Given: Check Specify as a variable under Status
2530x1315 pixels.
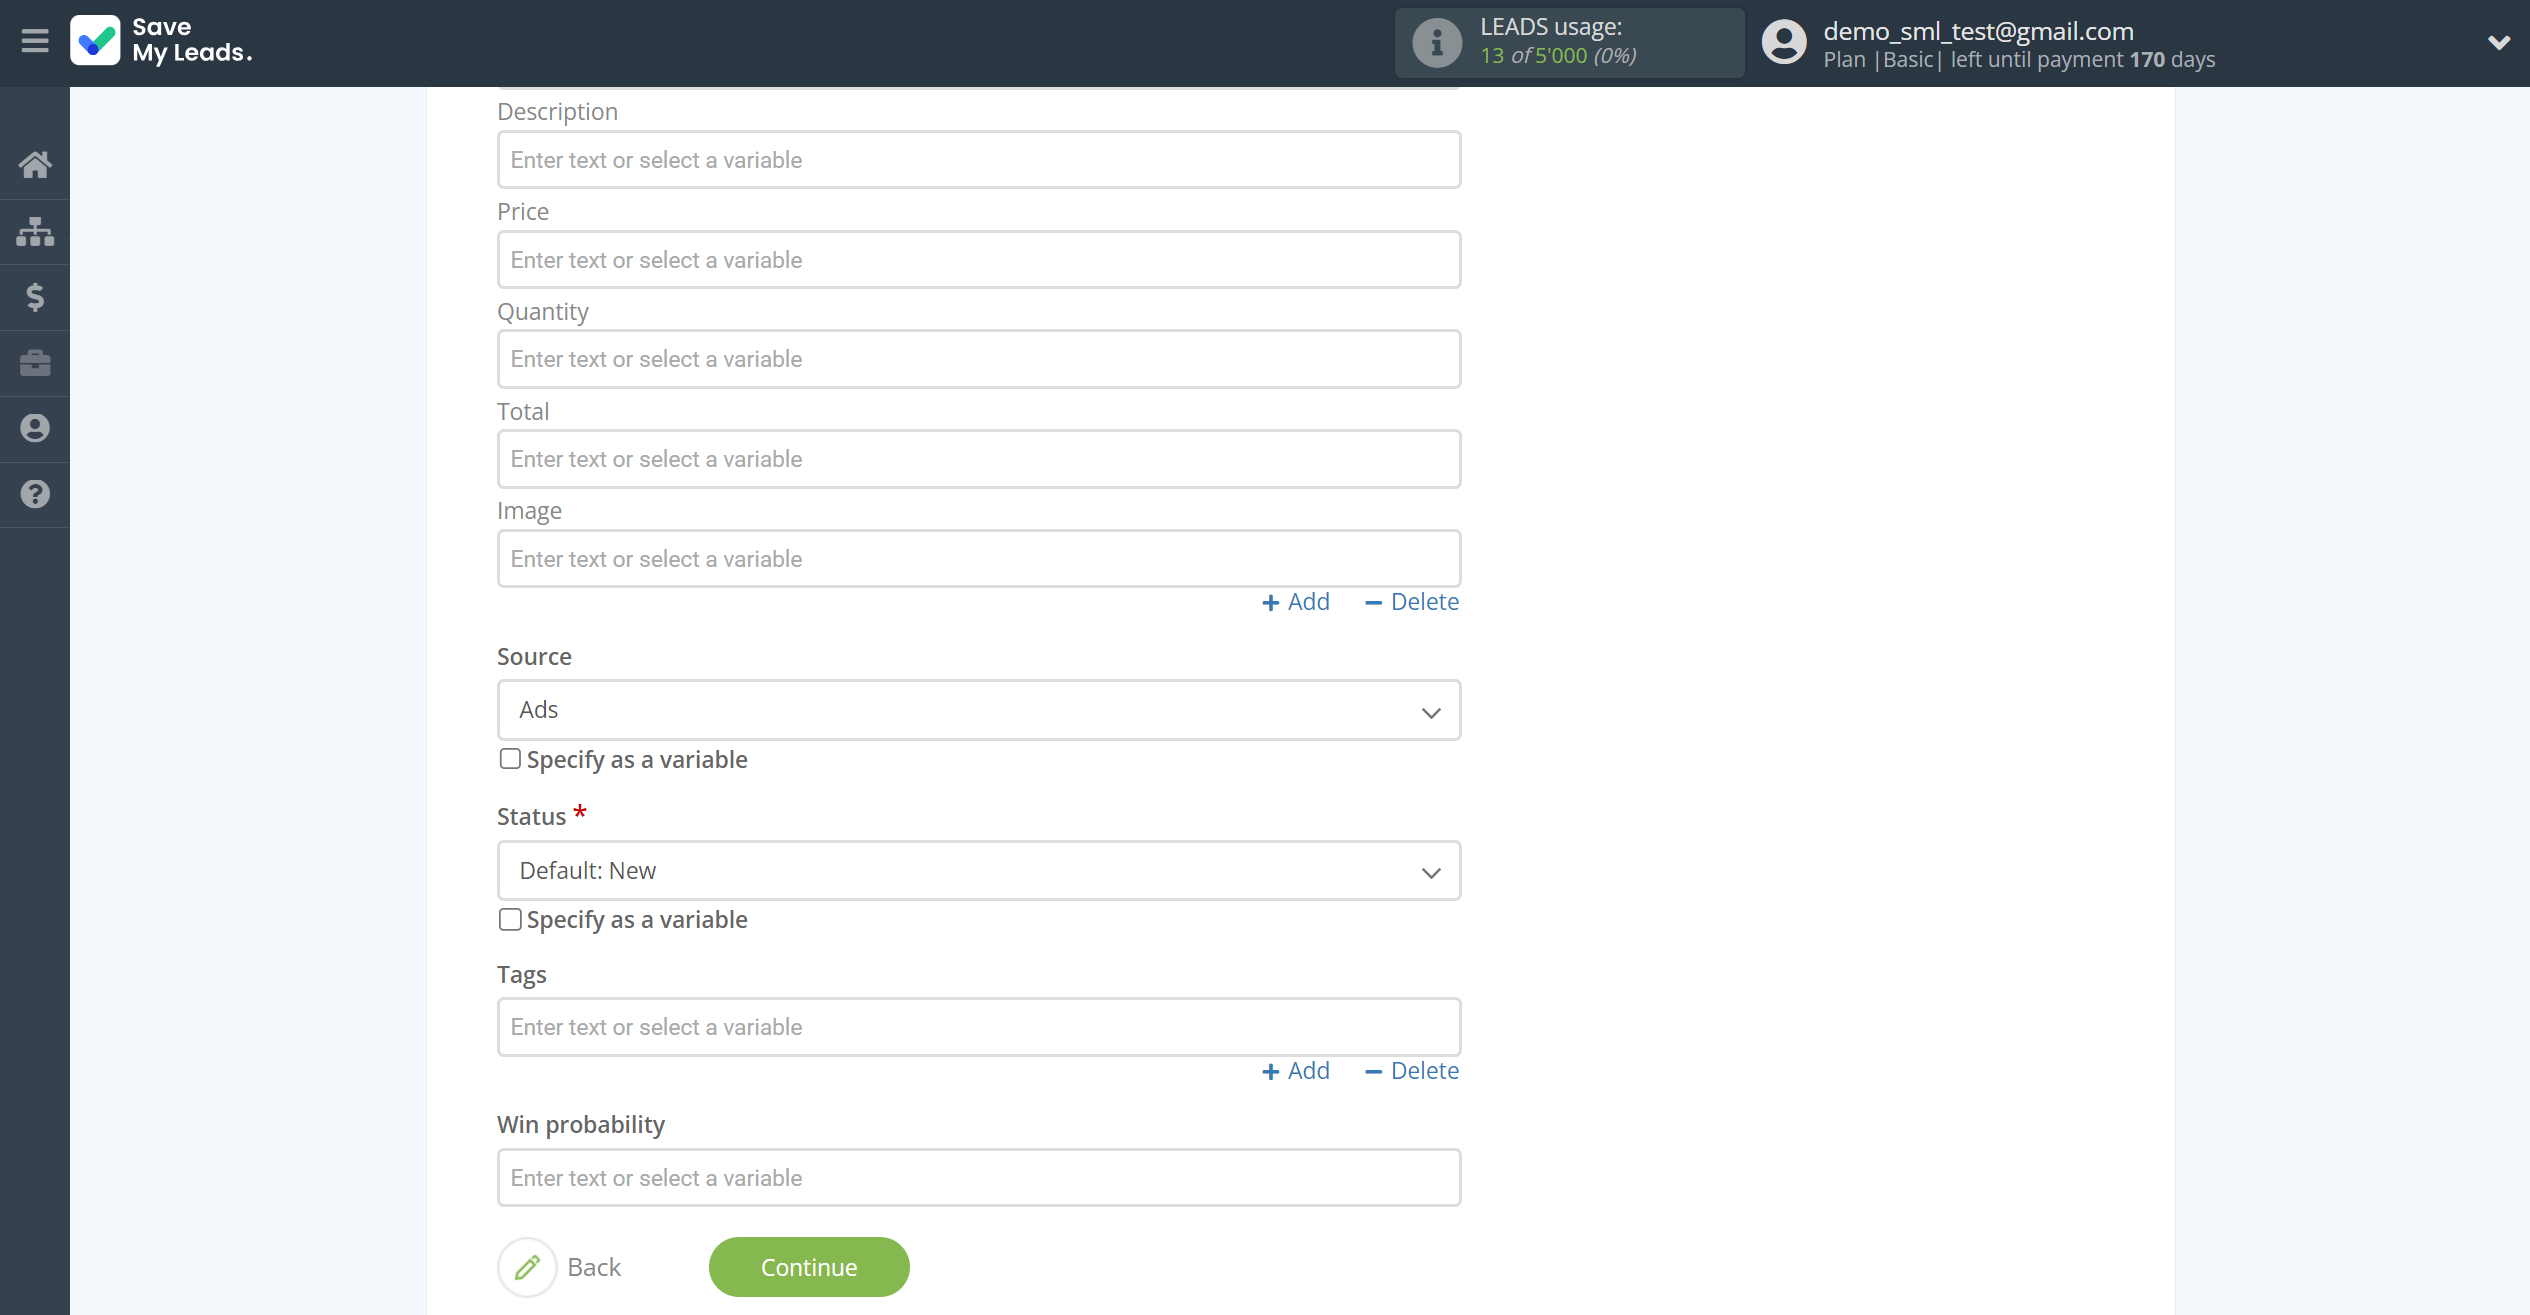Looking at the screenshot, I should [x=510, y=920].
